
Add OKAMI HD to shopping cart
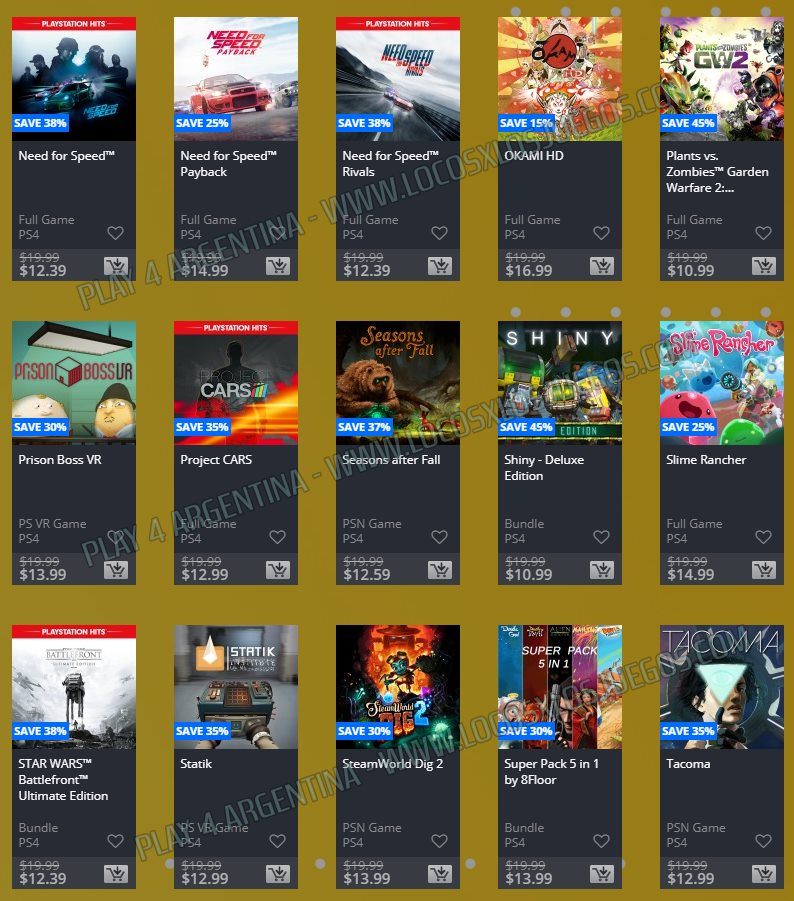click(602, 266)
